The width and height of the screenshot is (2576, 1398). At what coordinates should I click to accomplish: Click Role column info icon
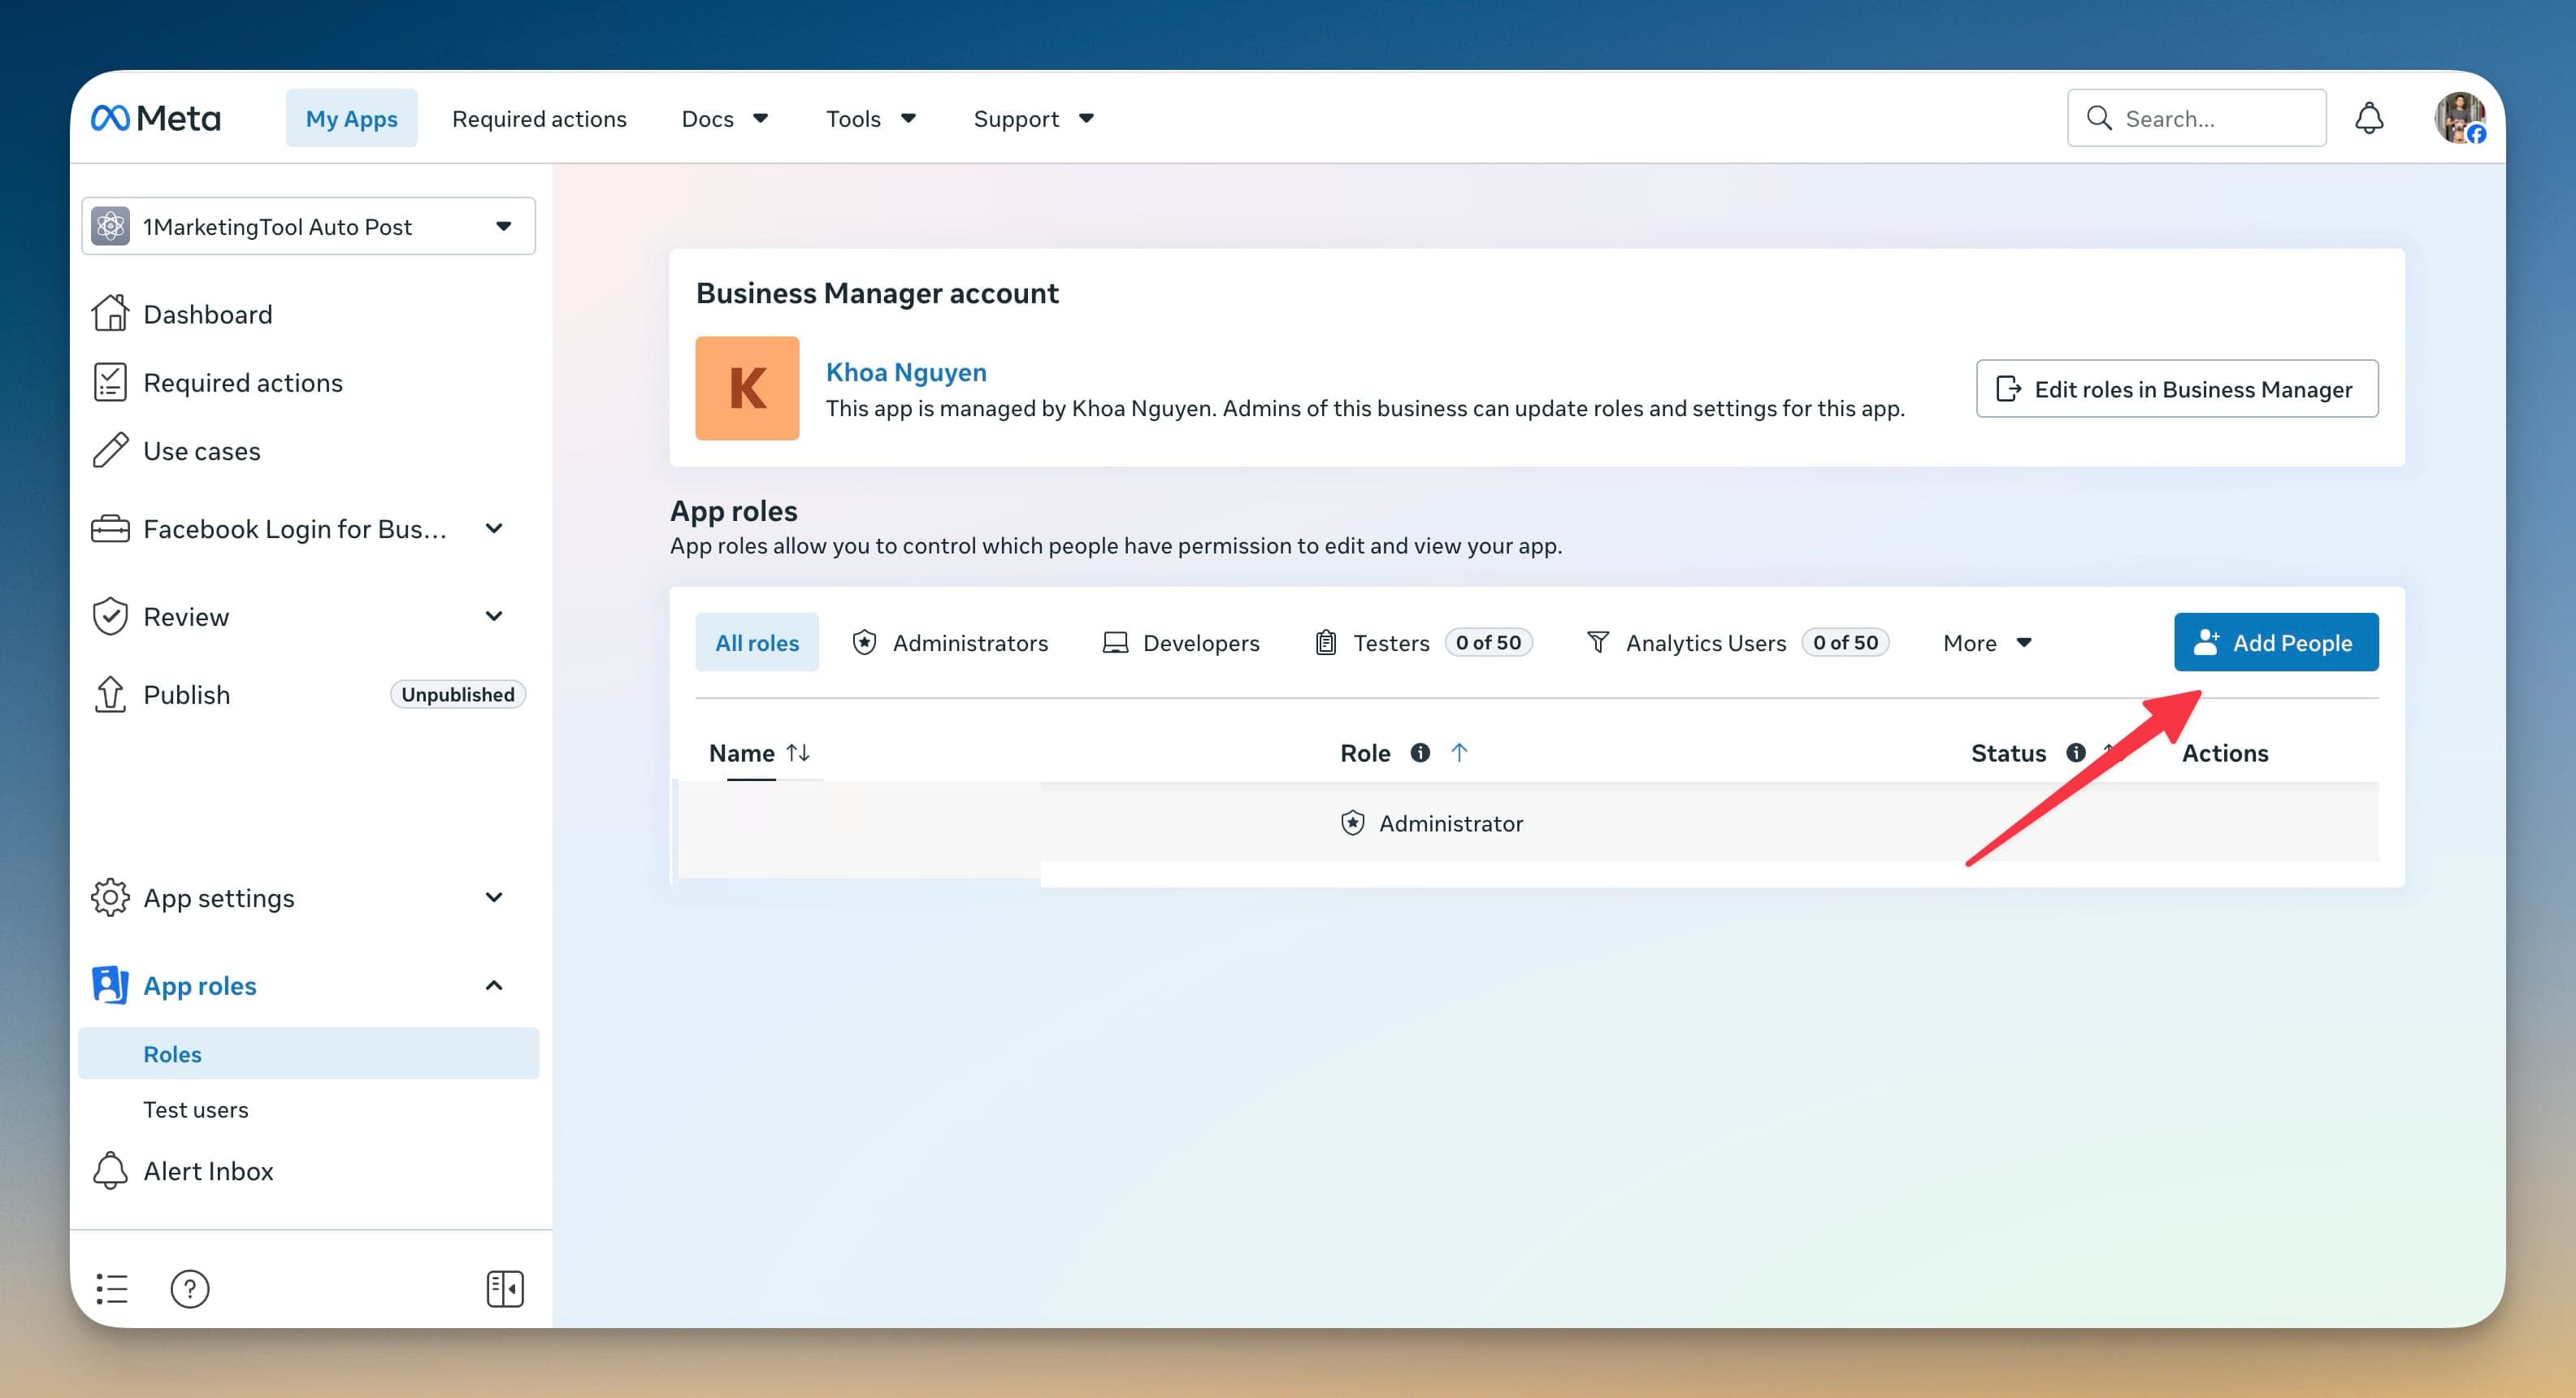pos(1420,752)
